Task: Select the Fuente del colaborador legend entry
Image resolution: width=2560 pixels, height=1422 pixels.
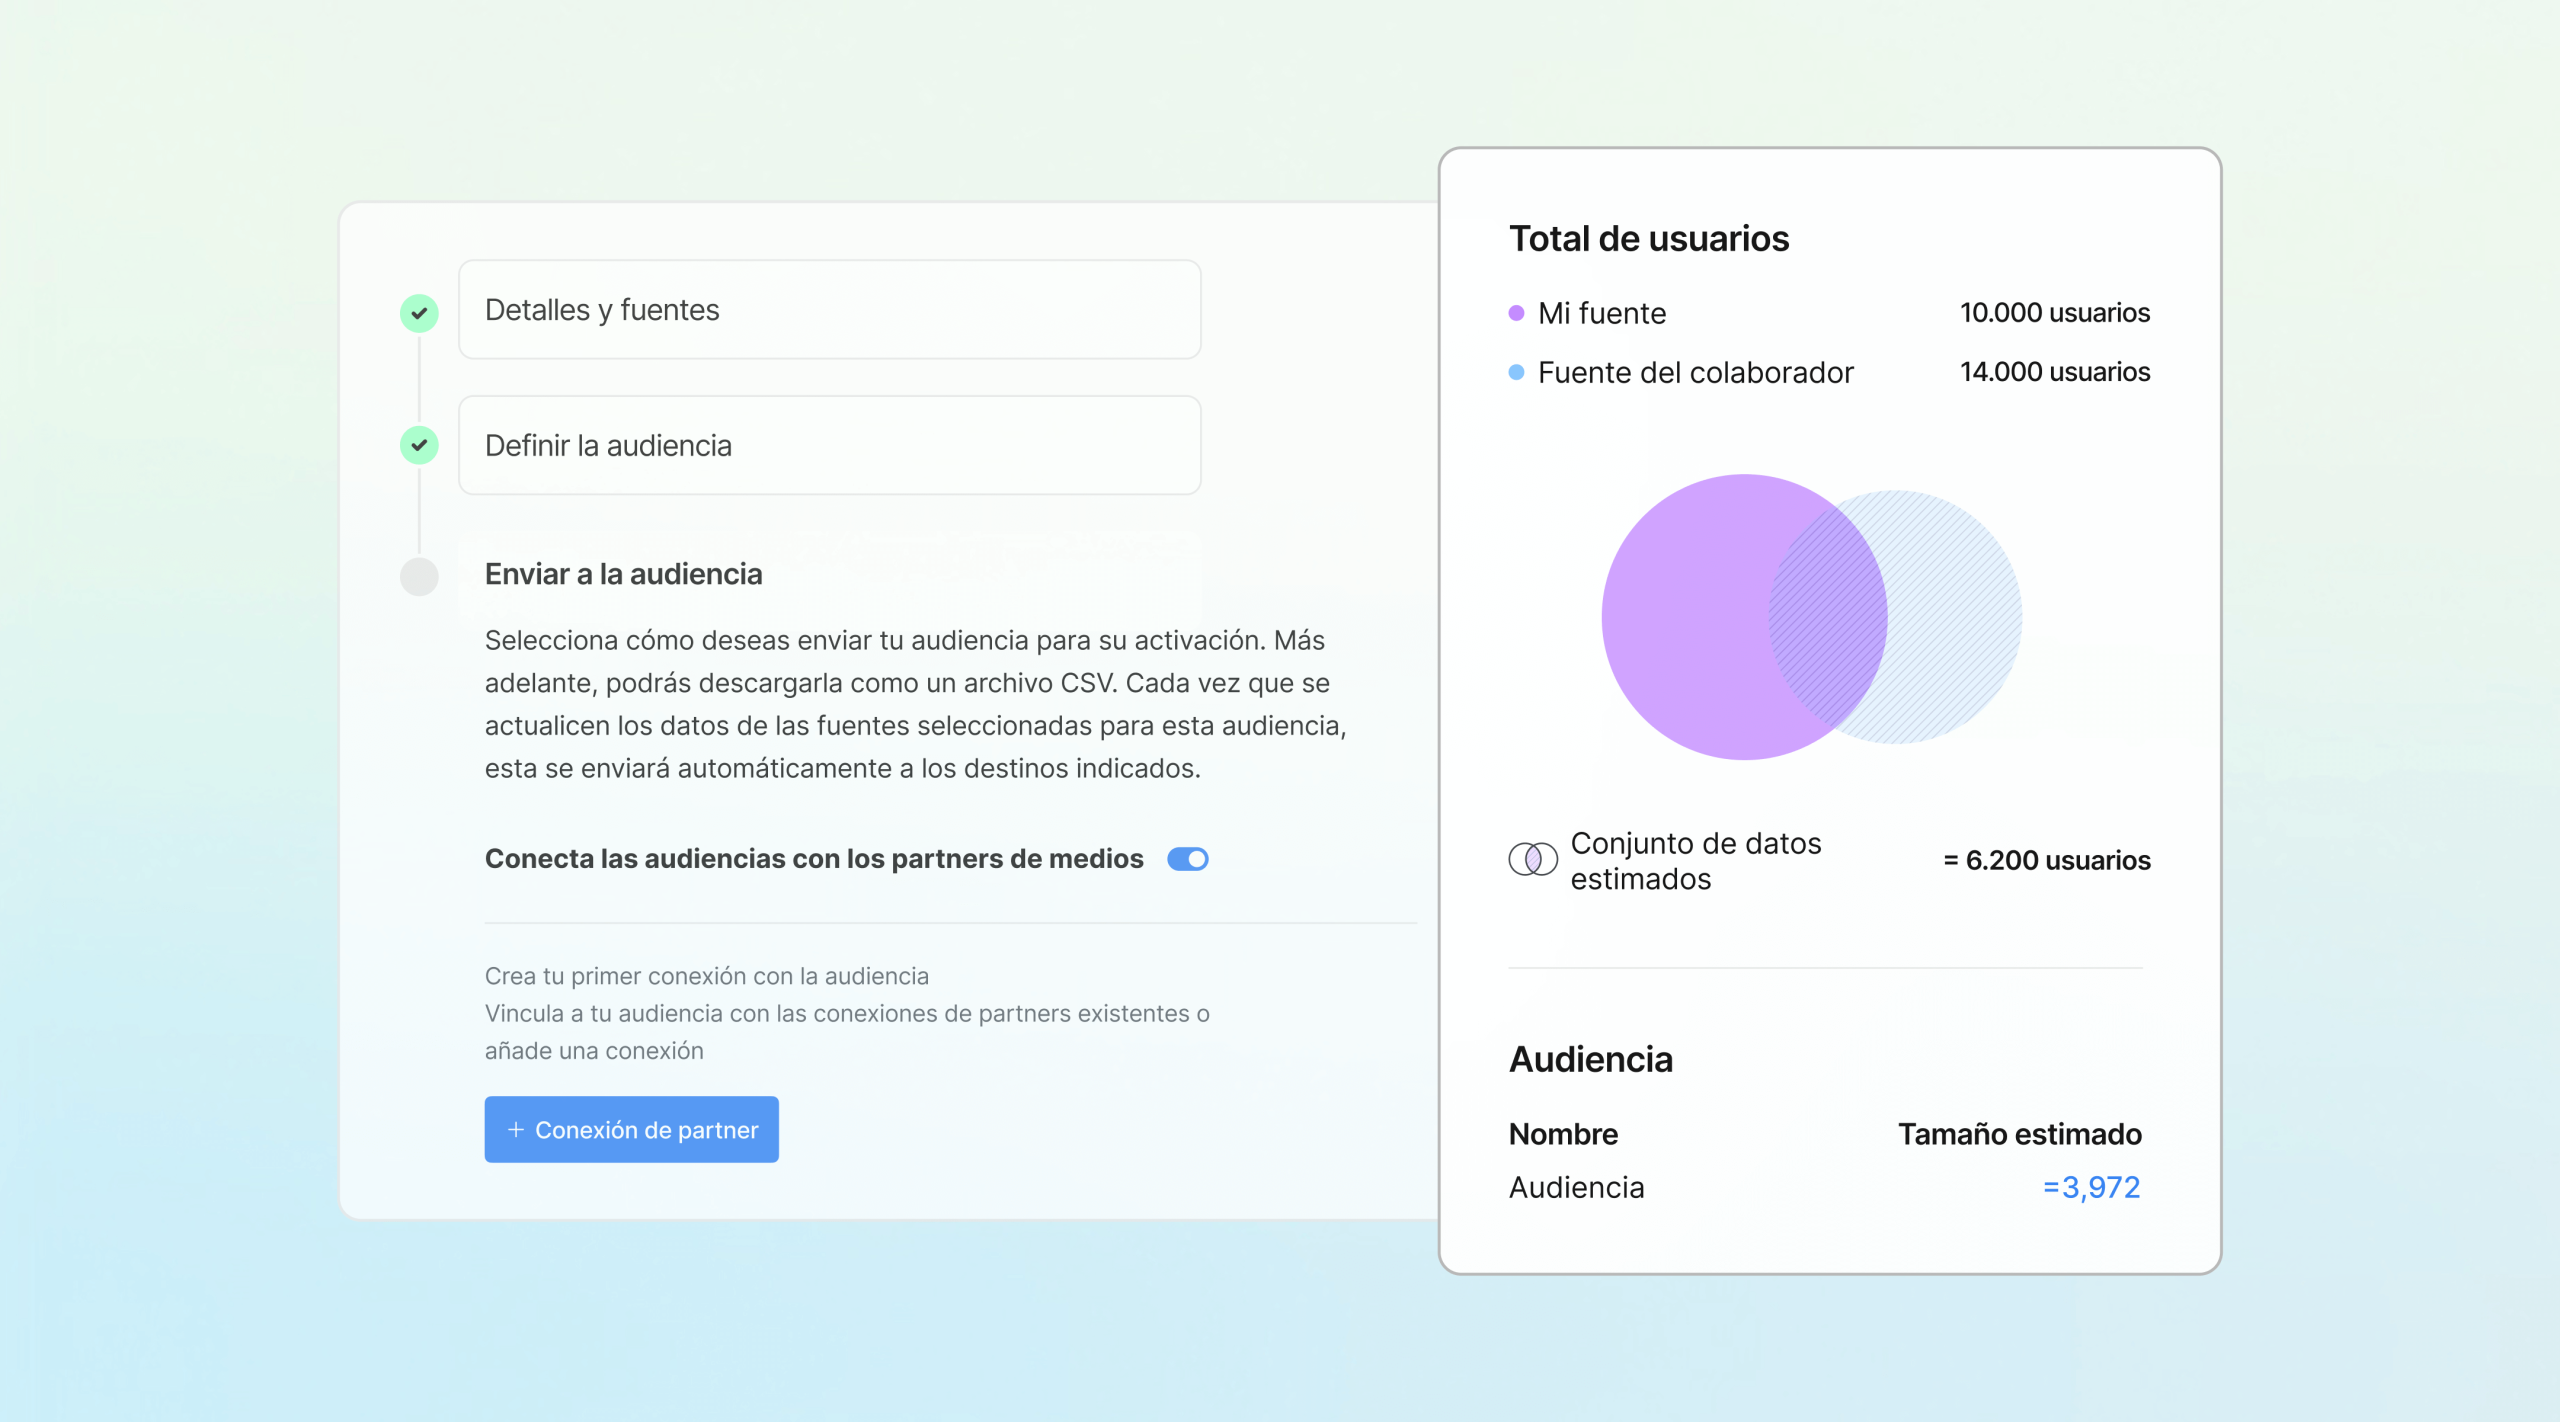Action: point(1696,371)
